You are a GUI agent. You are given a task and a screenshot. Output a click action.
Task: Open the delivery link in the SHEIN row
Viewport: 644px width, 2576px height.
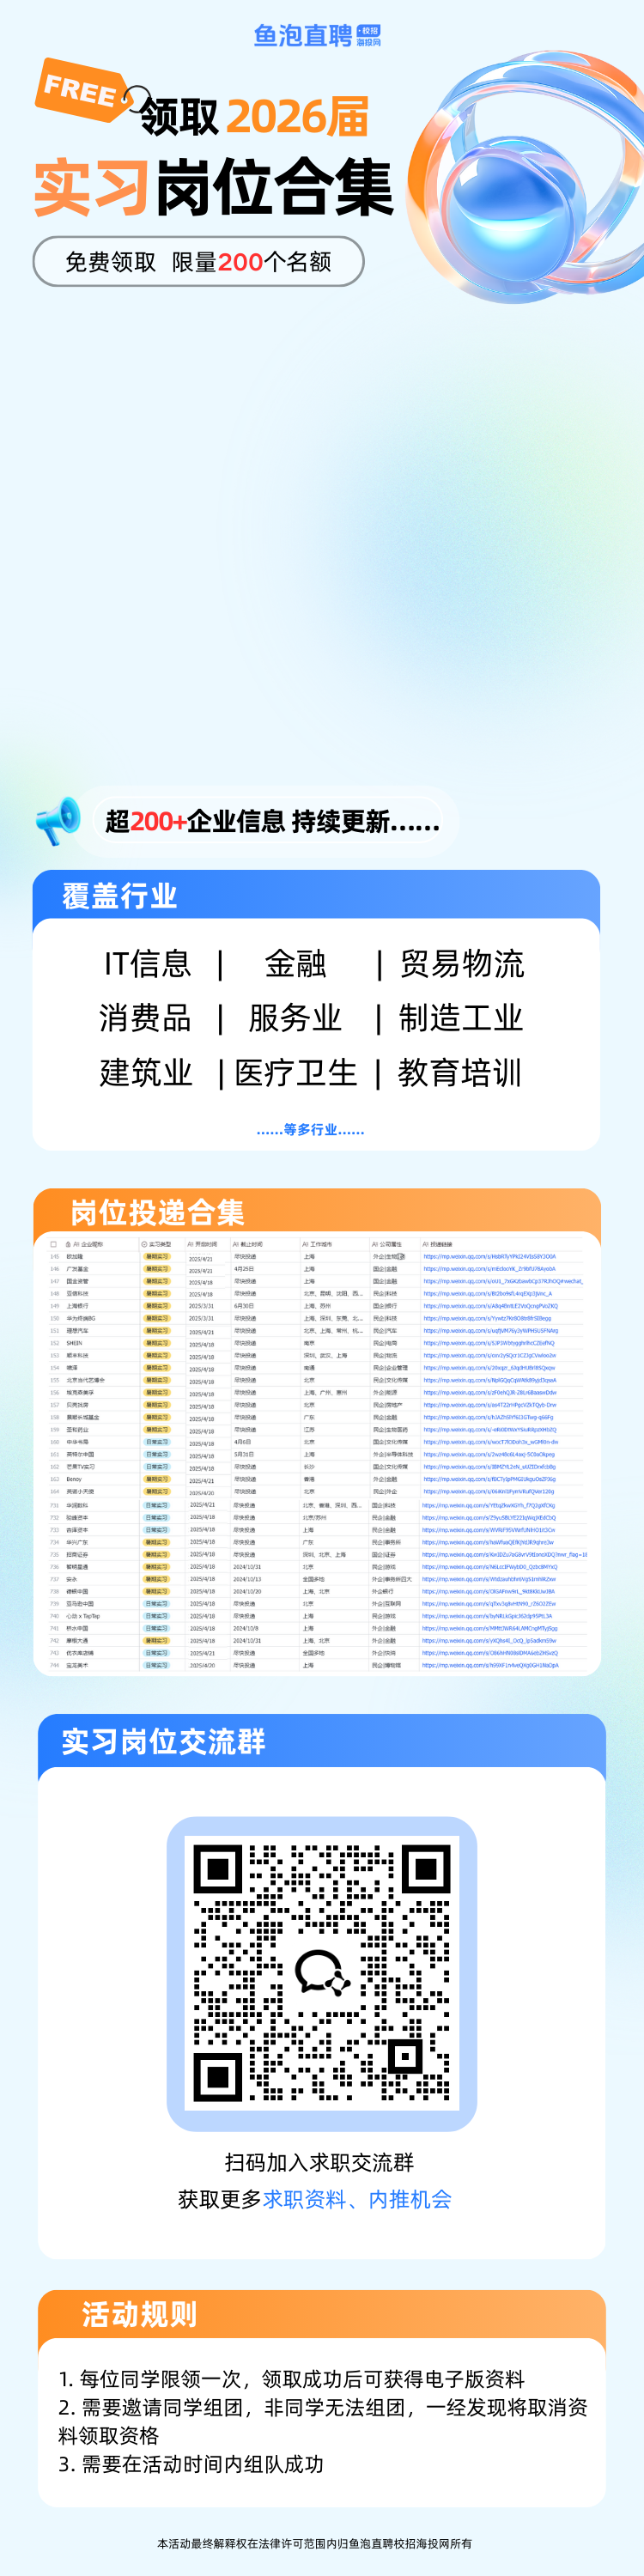tap(488, 1343)
